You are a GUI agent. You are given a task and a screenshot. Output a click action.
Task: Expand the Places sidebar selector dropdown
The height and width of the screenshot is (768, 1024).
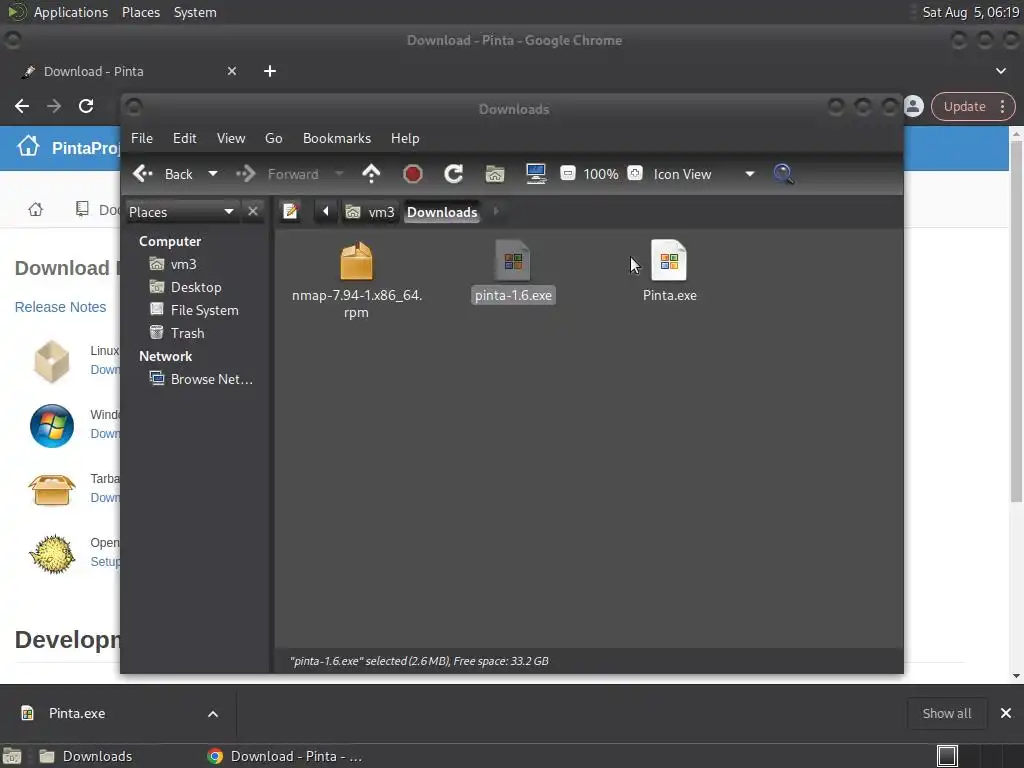pos(182,212)
